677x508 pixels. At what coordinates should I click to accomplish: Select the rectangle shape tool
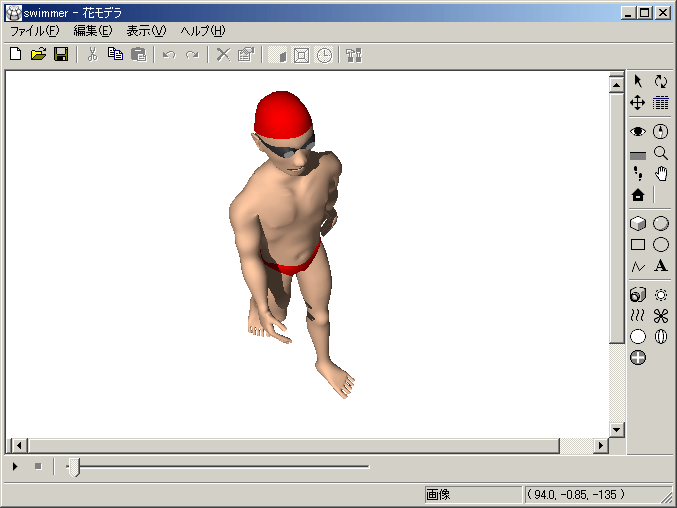click(x=638, y=245)
